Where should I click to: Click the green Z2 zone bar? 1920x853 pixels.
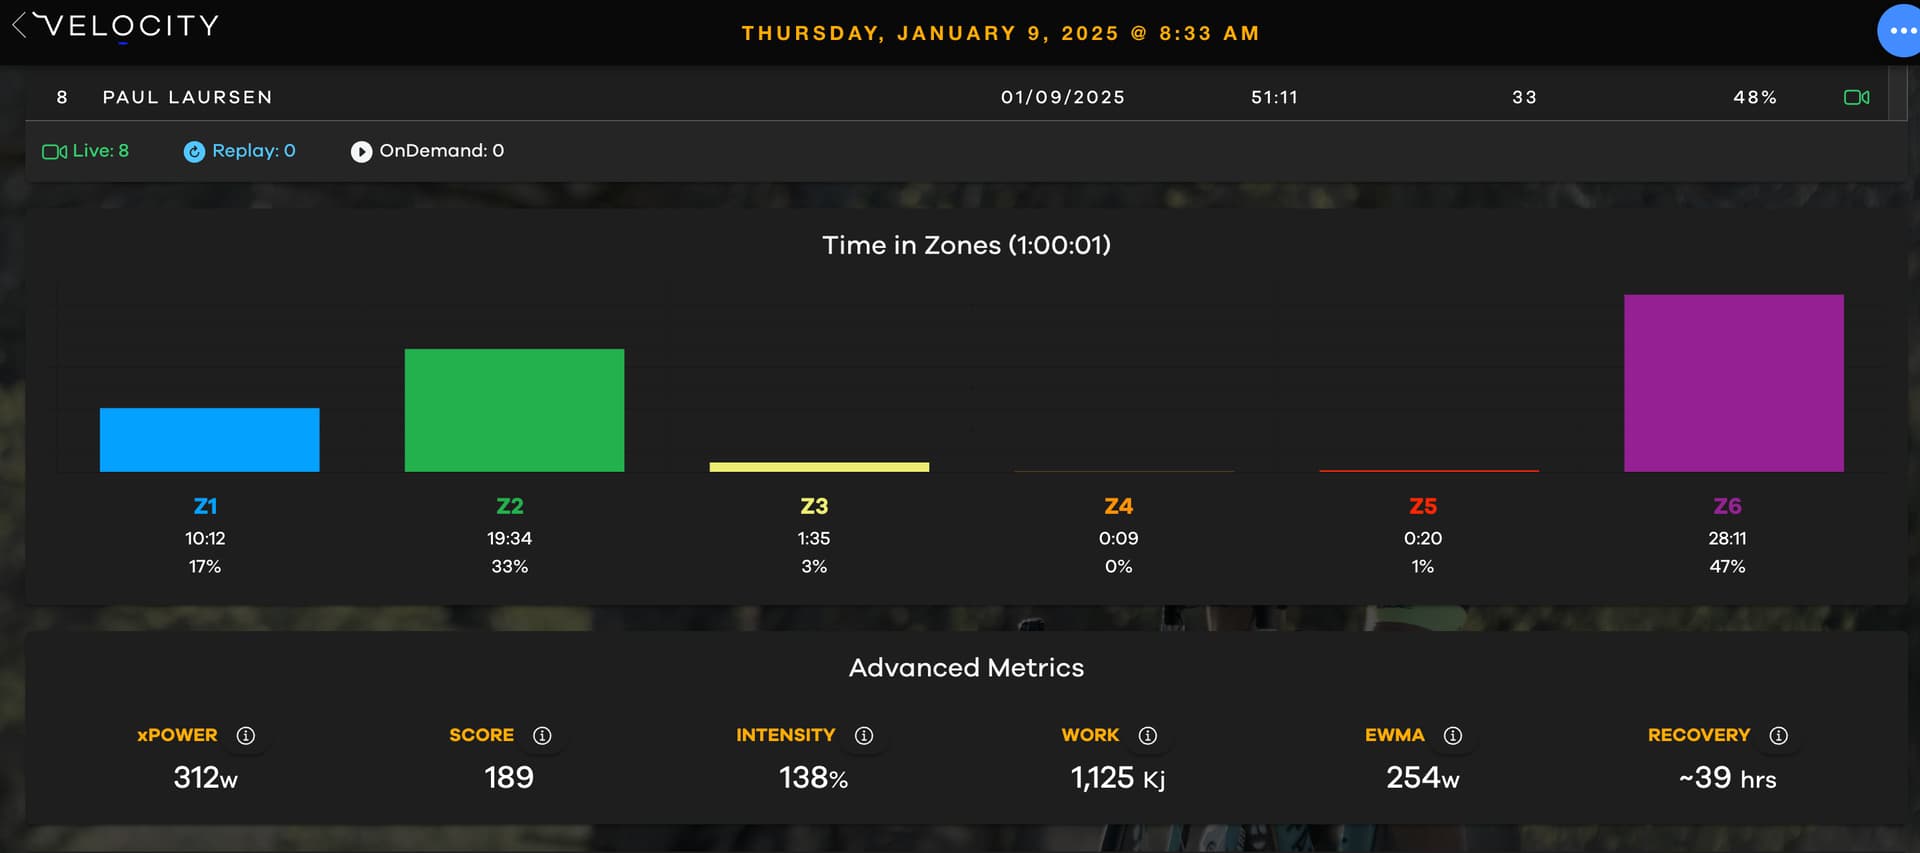pyautogui.click(x=514, y=410)
